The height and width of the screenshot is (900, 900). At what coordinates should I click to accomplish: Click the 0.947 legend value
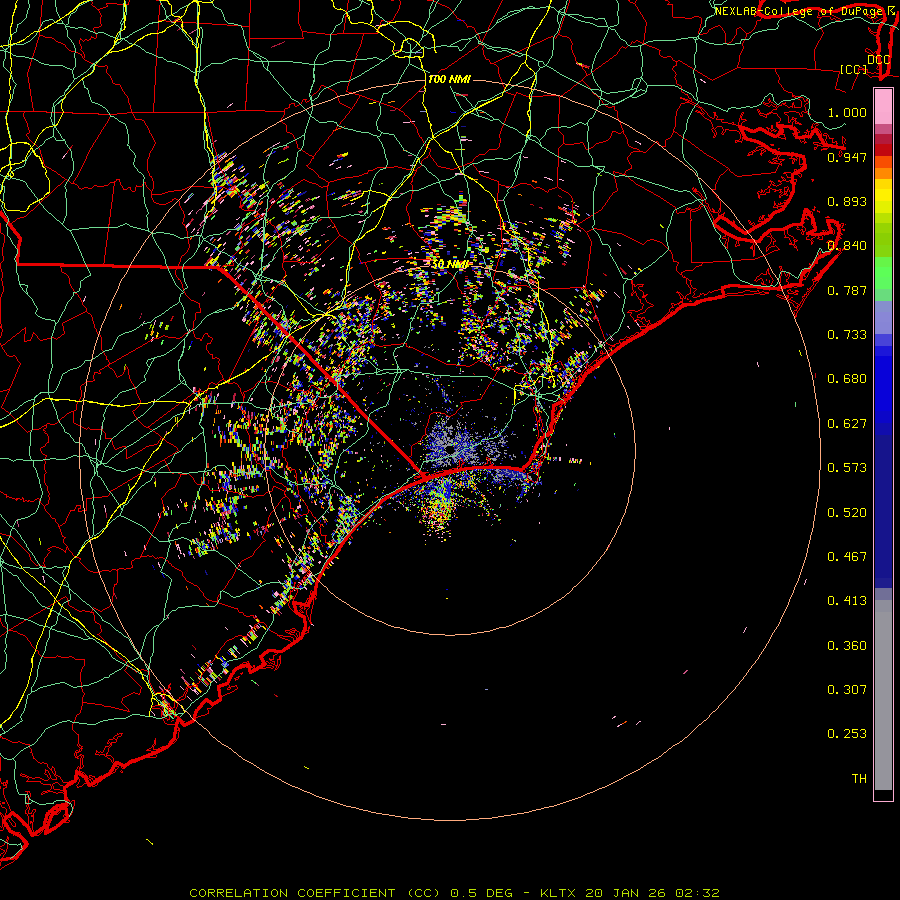pos(847,157)
